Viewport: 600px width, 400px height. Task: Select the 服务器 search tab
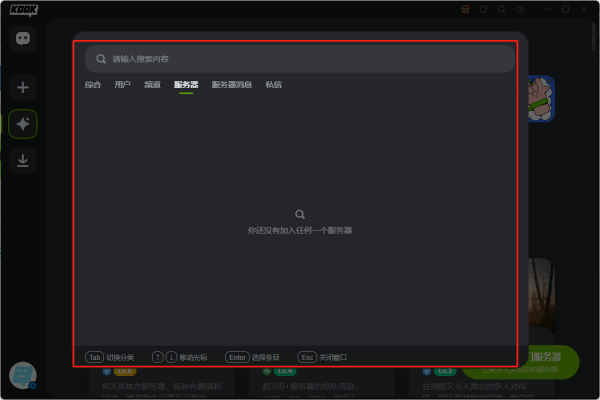(186, 85)
